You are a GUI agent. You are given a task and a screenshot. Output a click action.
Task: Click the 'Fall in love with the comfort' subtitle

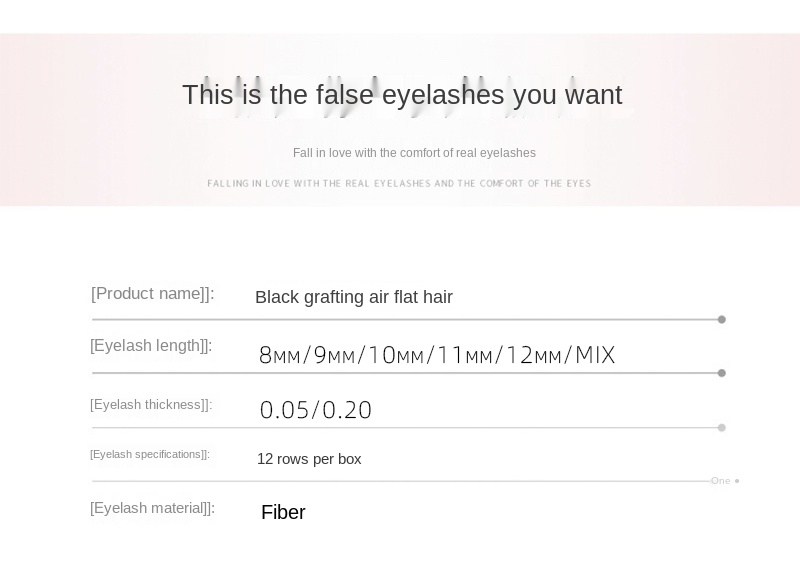pos(414,153)
